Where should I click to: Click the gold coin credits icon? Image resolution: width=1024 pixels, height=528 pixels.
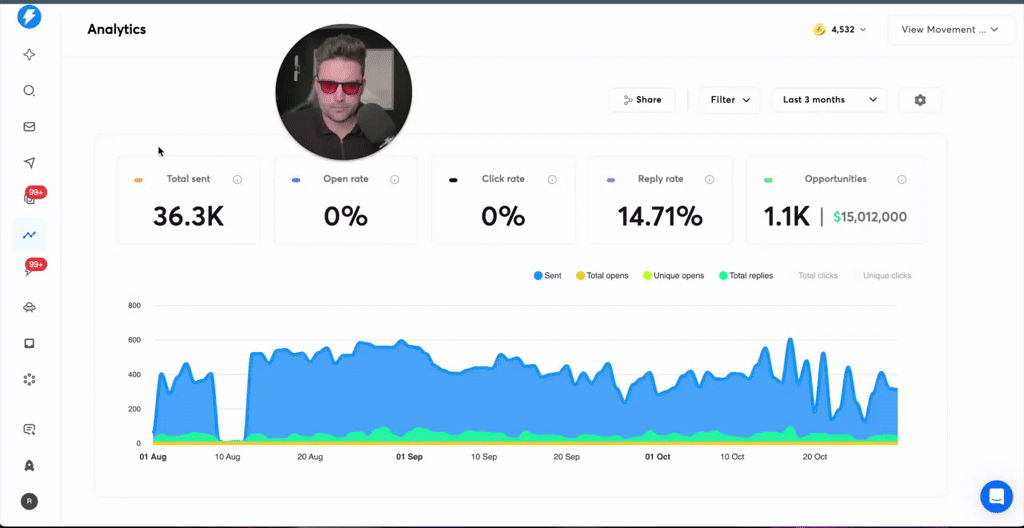[820, 29]
